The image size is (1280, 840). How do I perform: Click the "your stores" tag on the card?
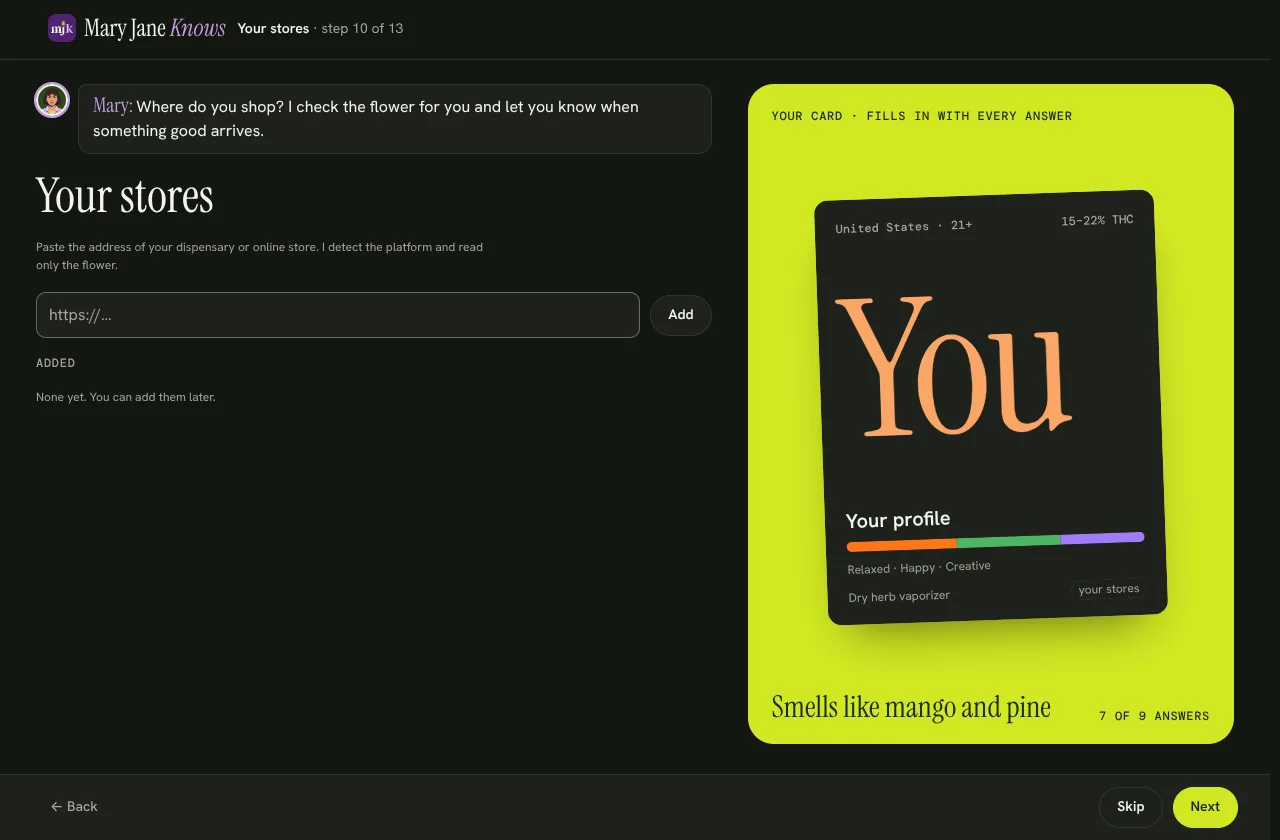tap(1109, 589)
